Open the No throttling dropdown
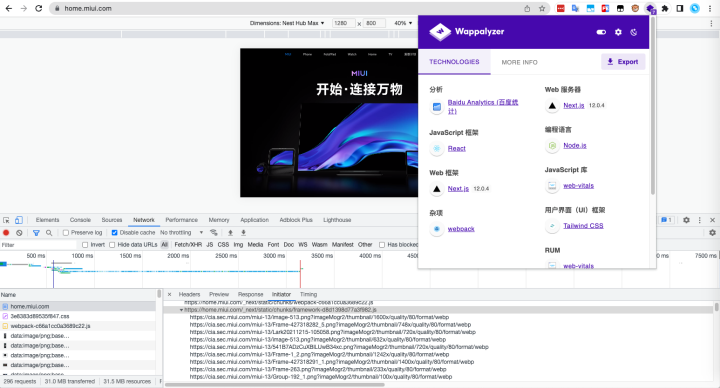The width and height of the screenshot is (720, 388). pos(181,233)
